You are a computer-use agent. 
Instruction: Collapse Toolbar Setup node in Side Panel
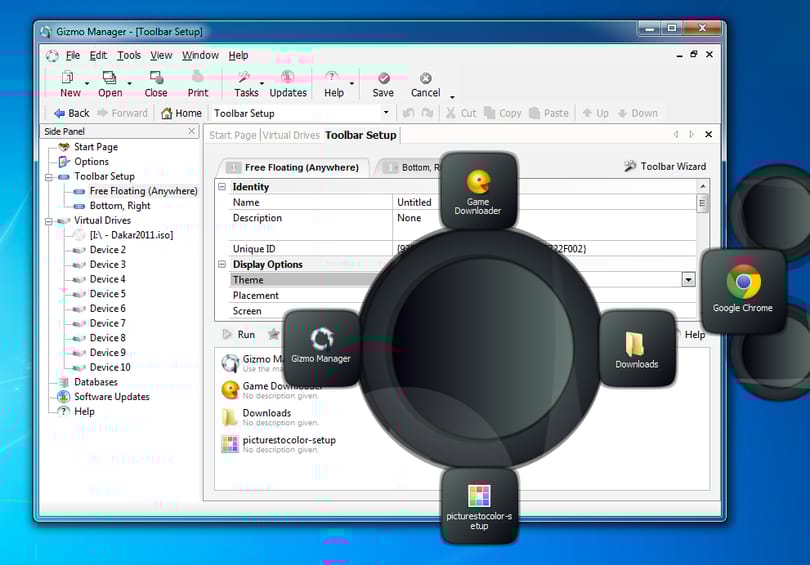[49, 177]
